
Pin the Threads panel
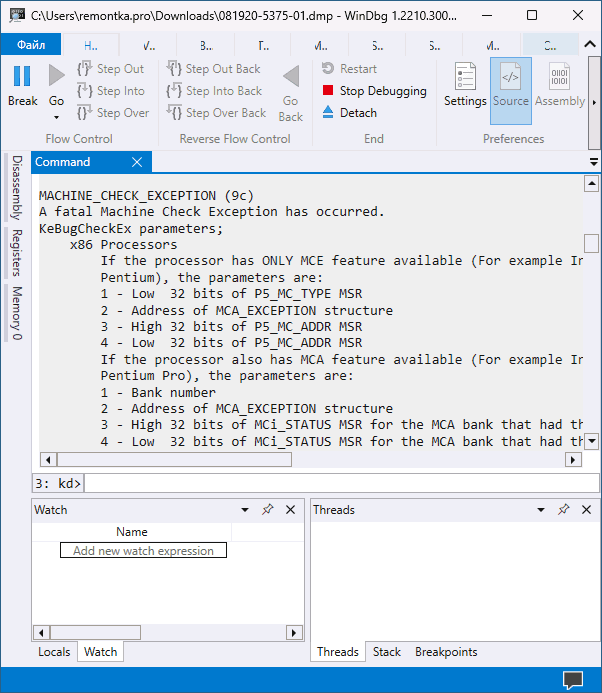coord(564,510)
